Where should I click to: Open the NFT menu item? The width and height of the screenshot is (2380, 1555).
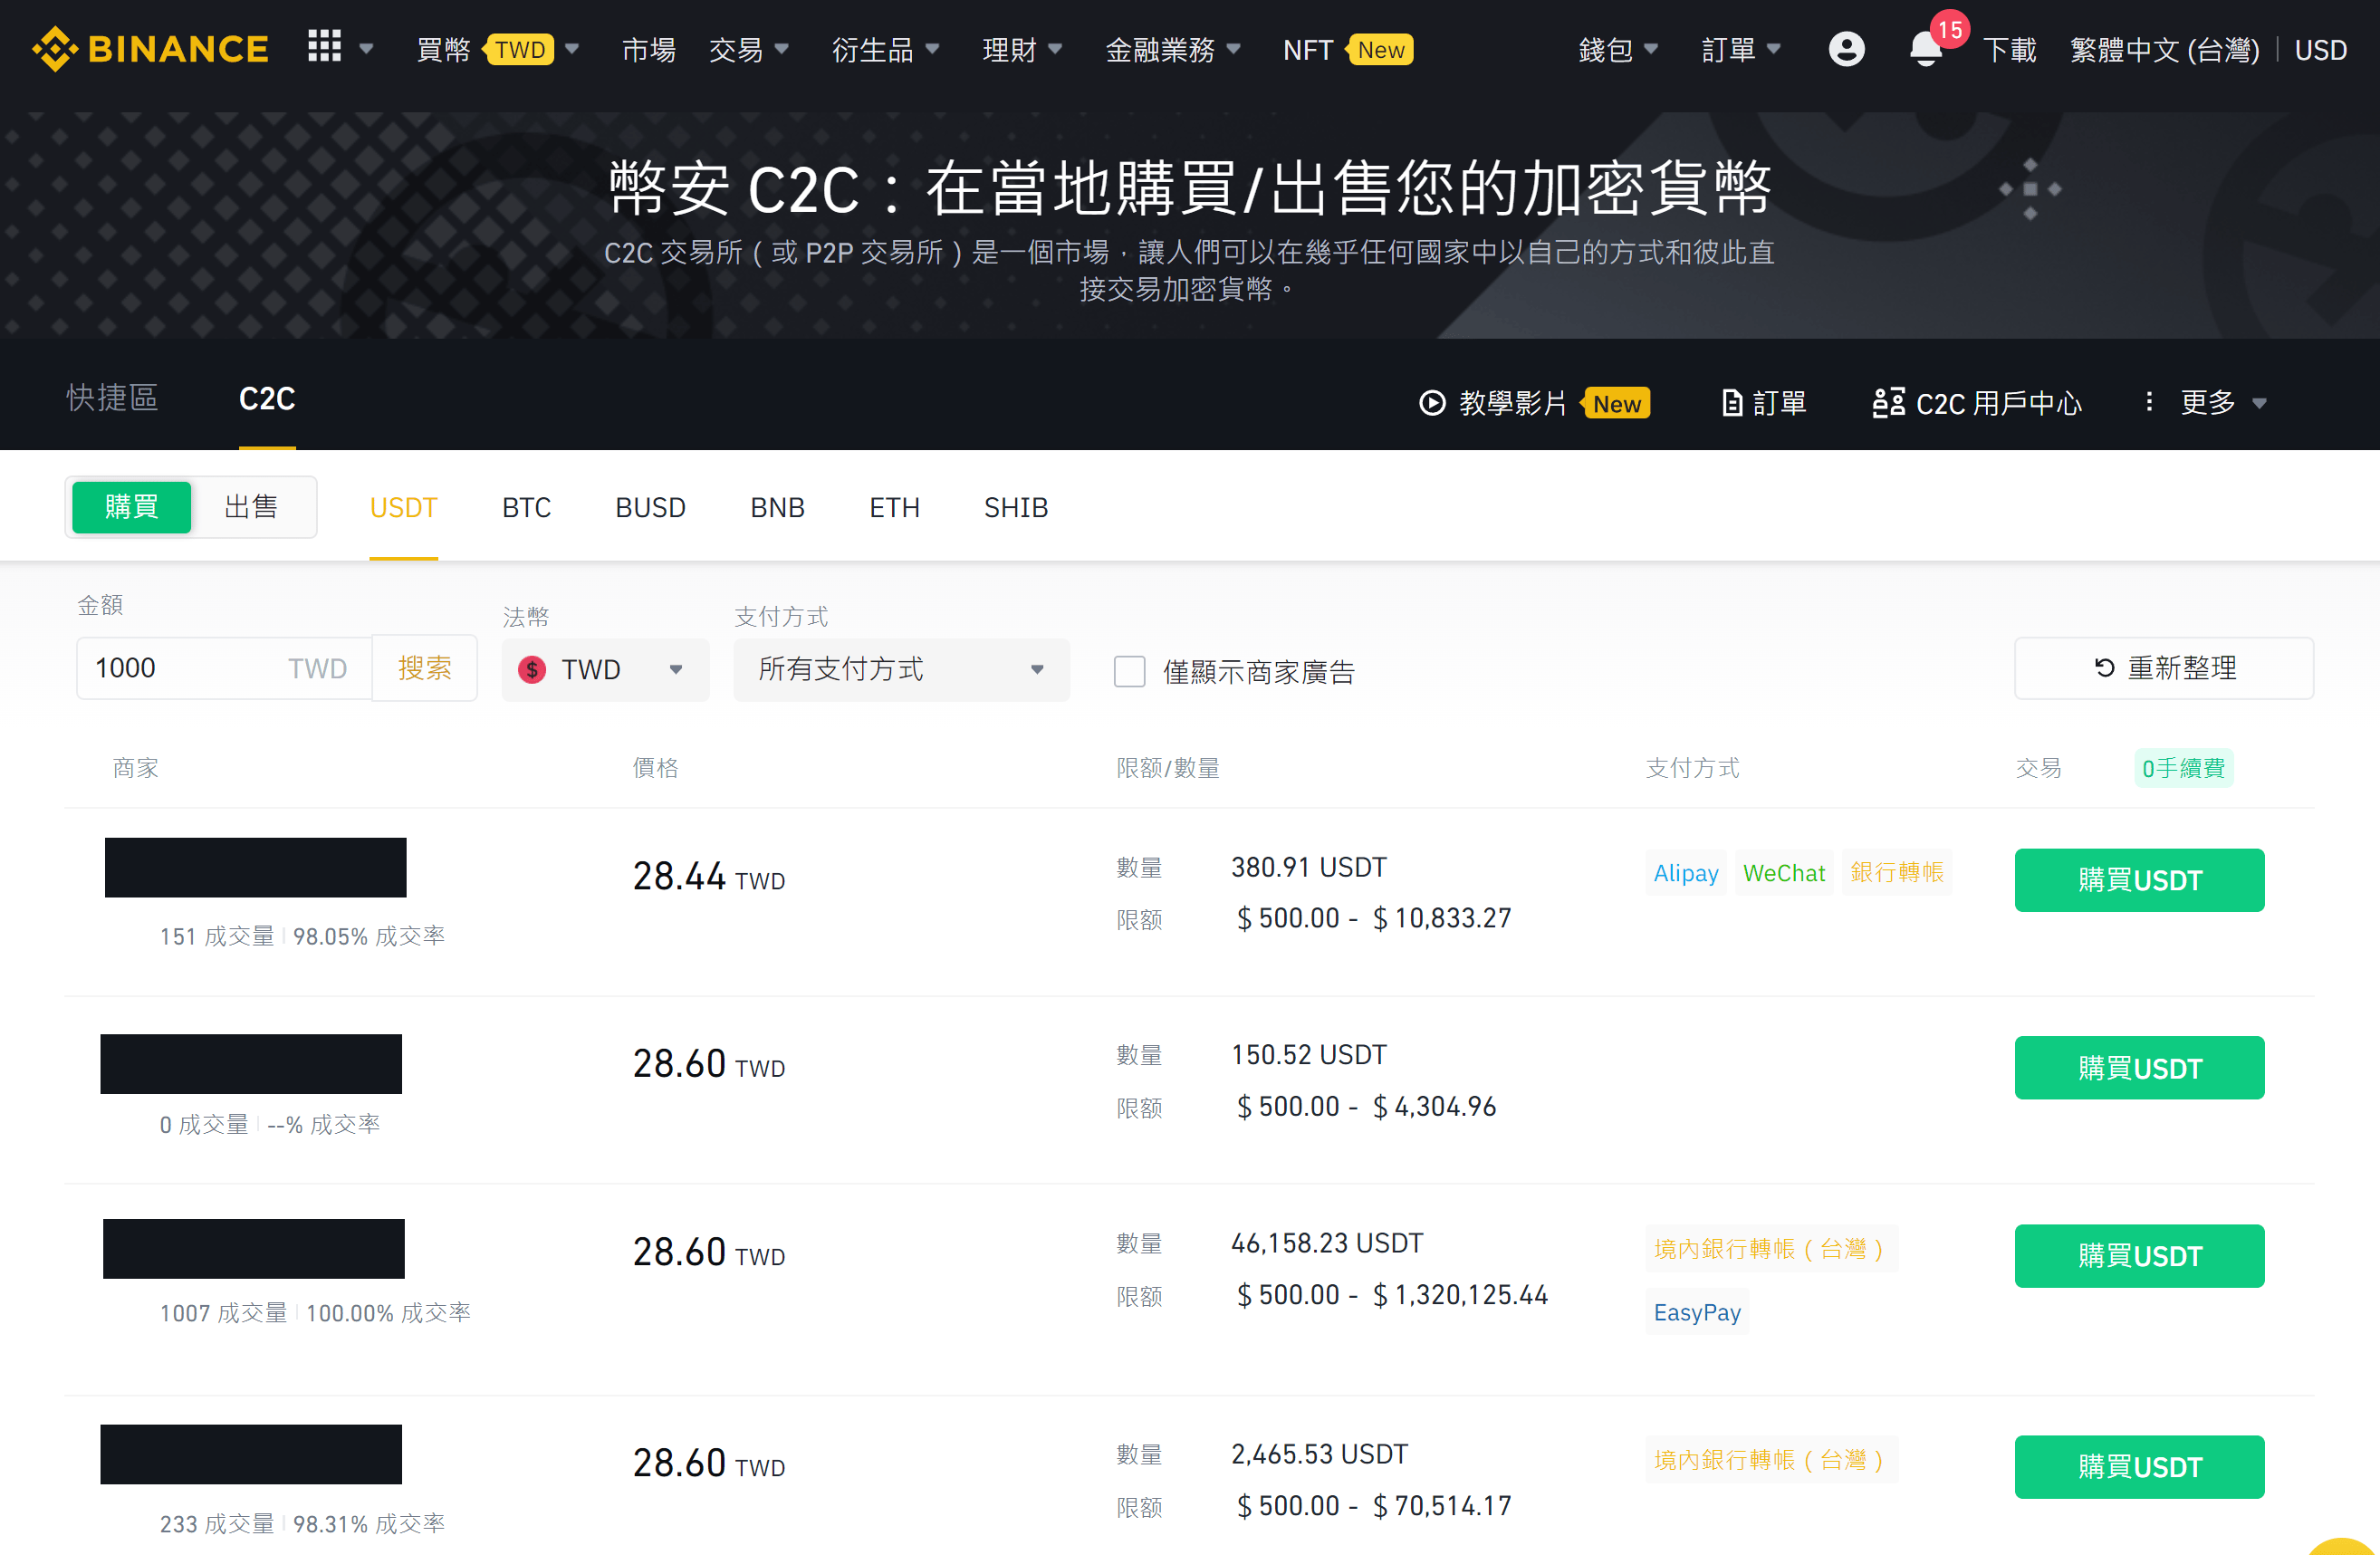(1307, 50)
